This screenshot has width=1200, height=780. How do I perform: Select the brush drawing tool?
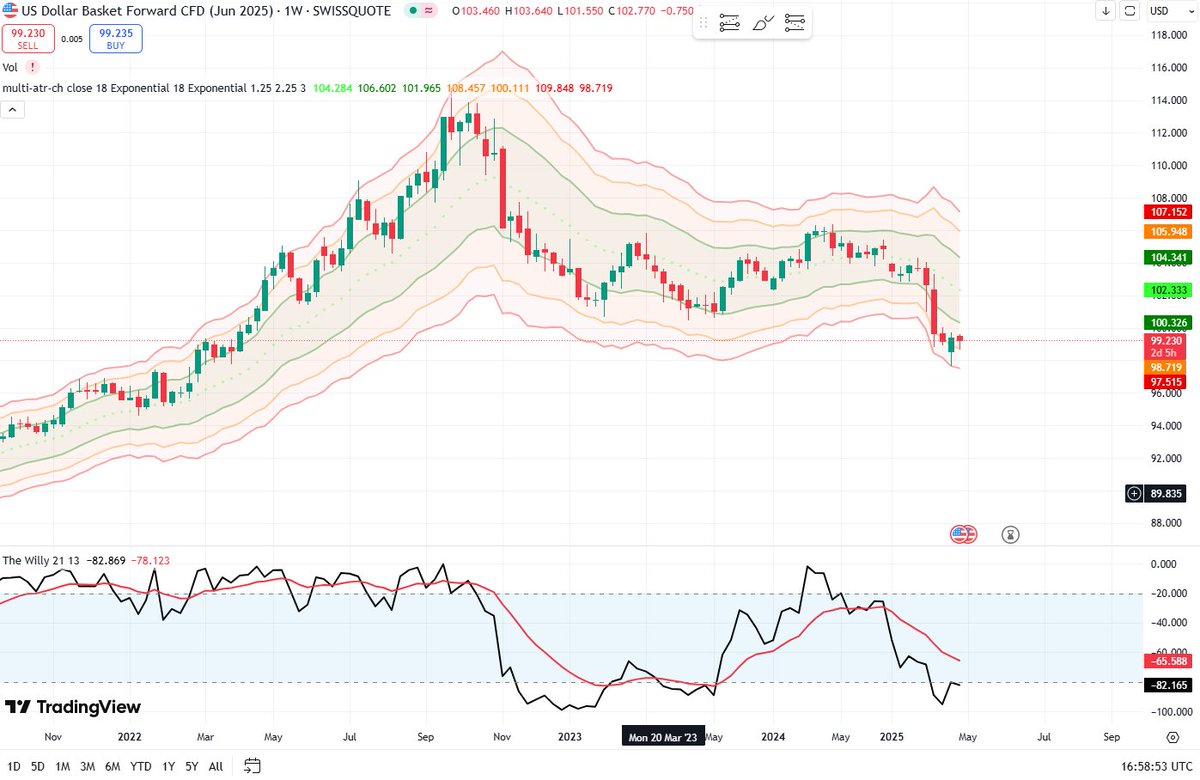[762, 21]
